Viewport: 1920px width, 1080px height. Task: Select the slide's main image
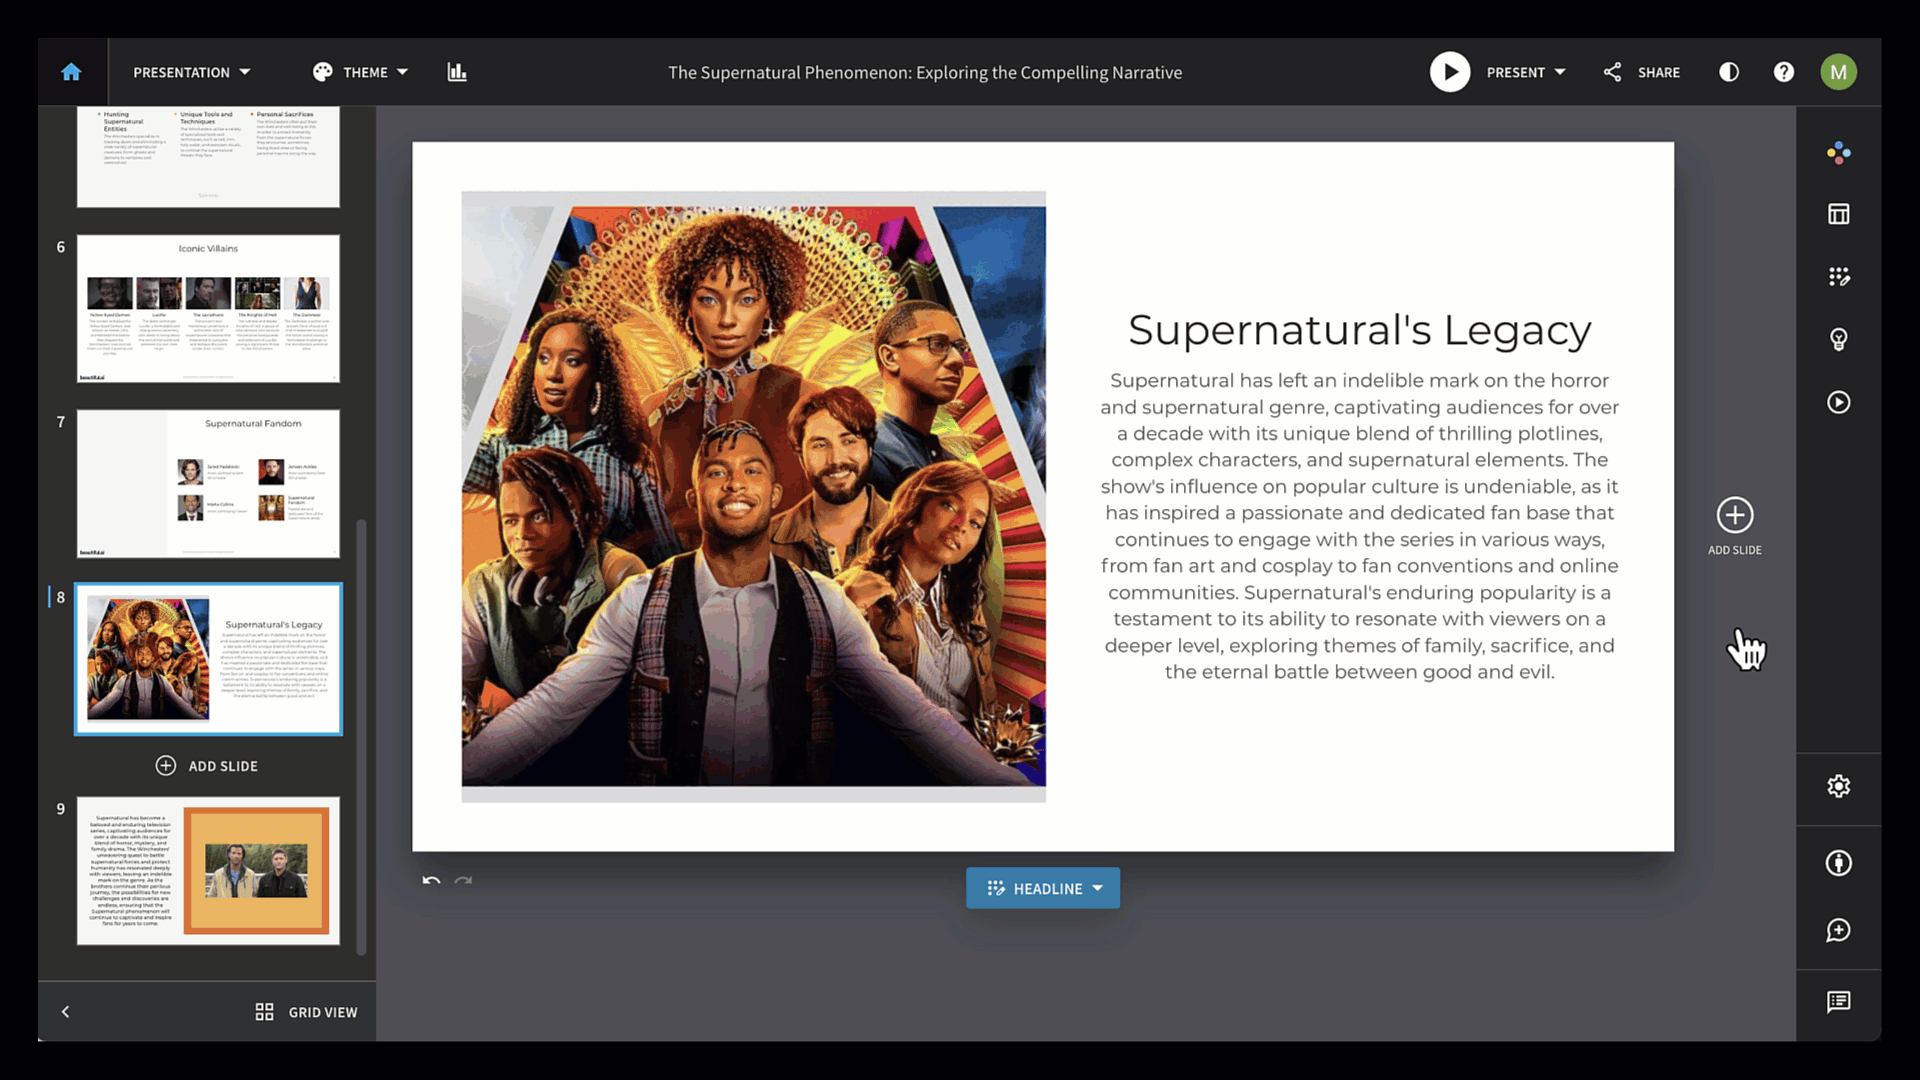(x=754, y=497)
